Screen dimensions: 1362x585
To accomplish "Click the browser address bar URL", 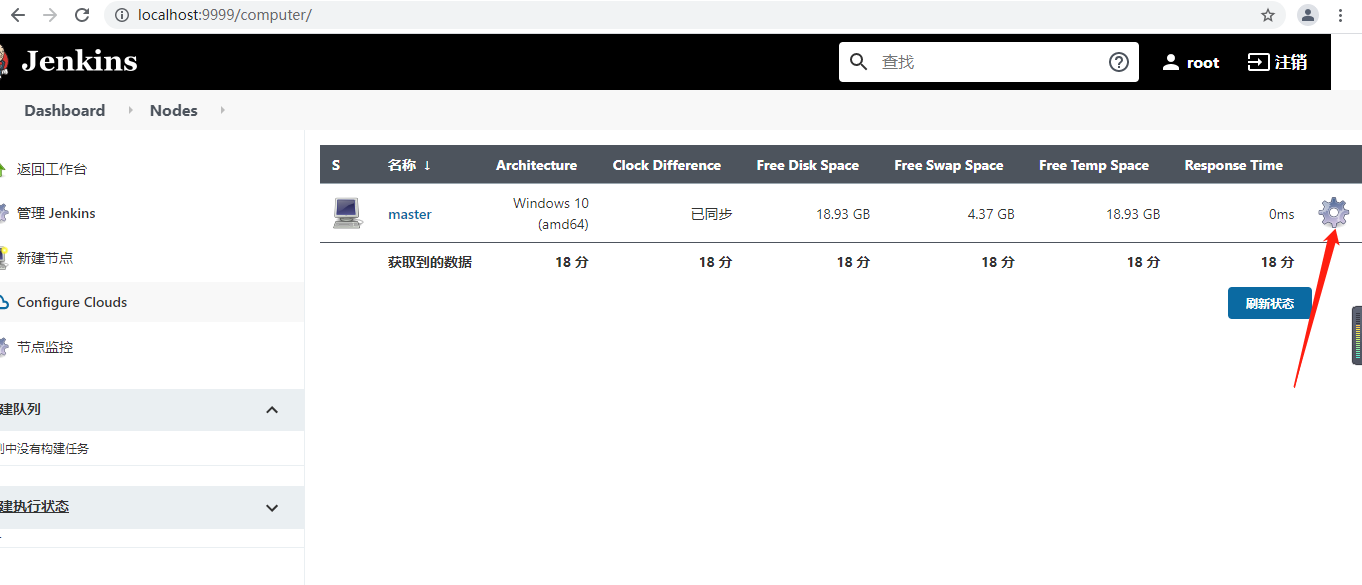I will (225, 15).
